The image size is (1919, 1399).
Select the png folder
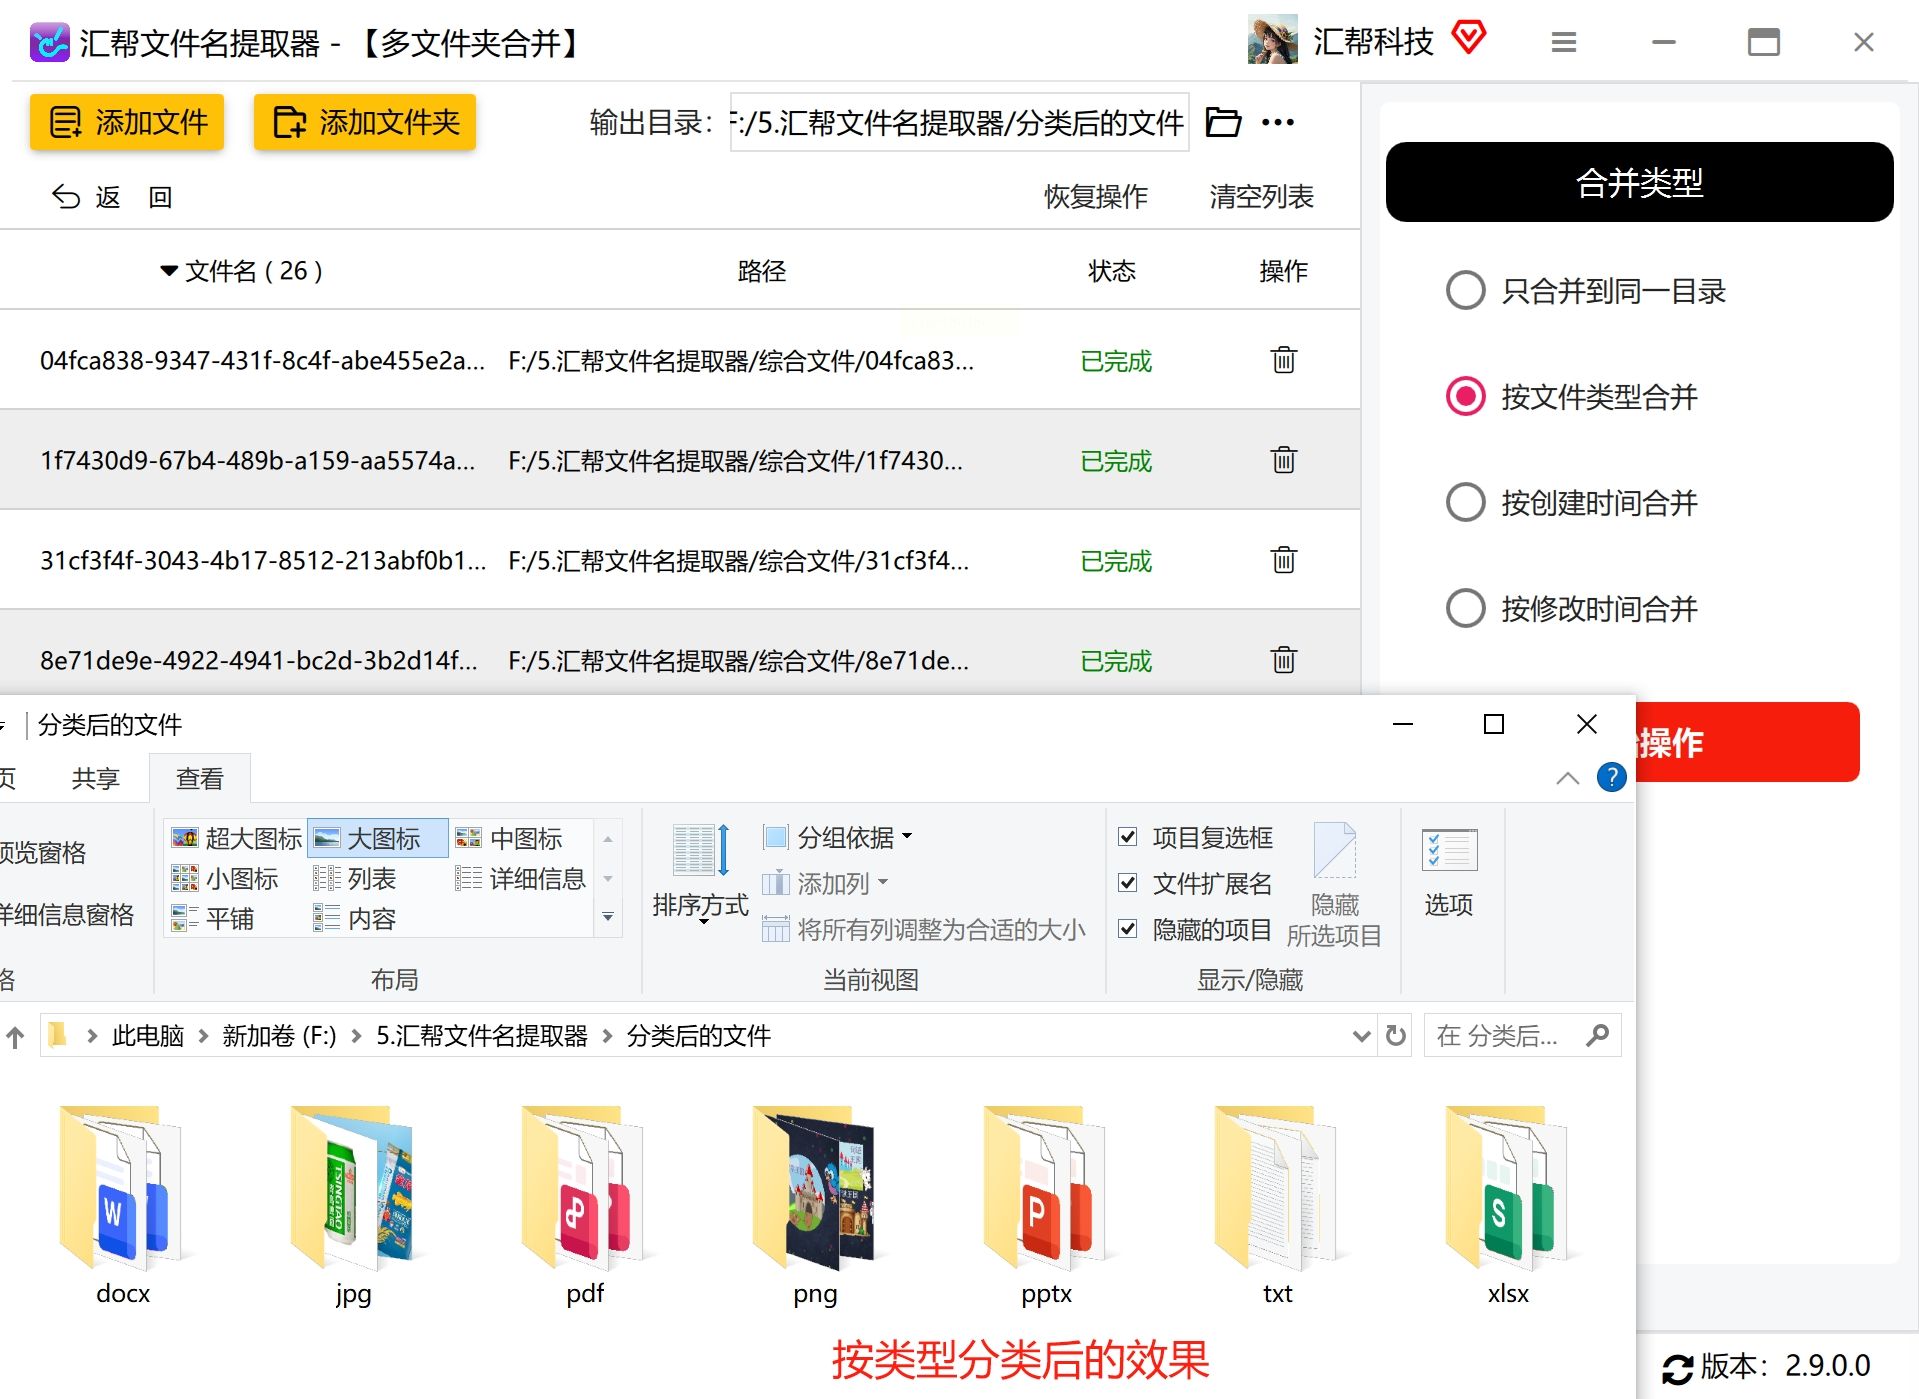click(x=815, y=1205)
